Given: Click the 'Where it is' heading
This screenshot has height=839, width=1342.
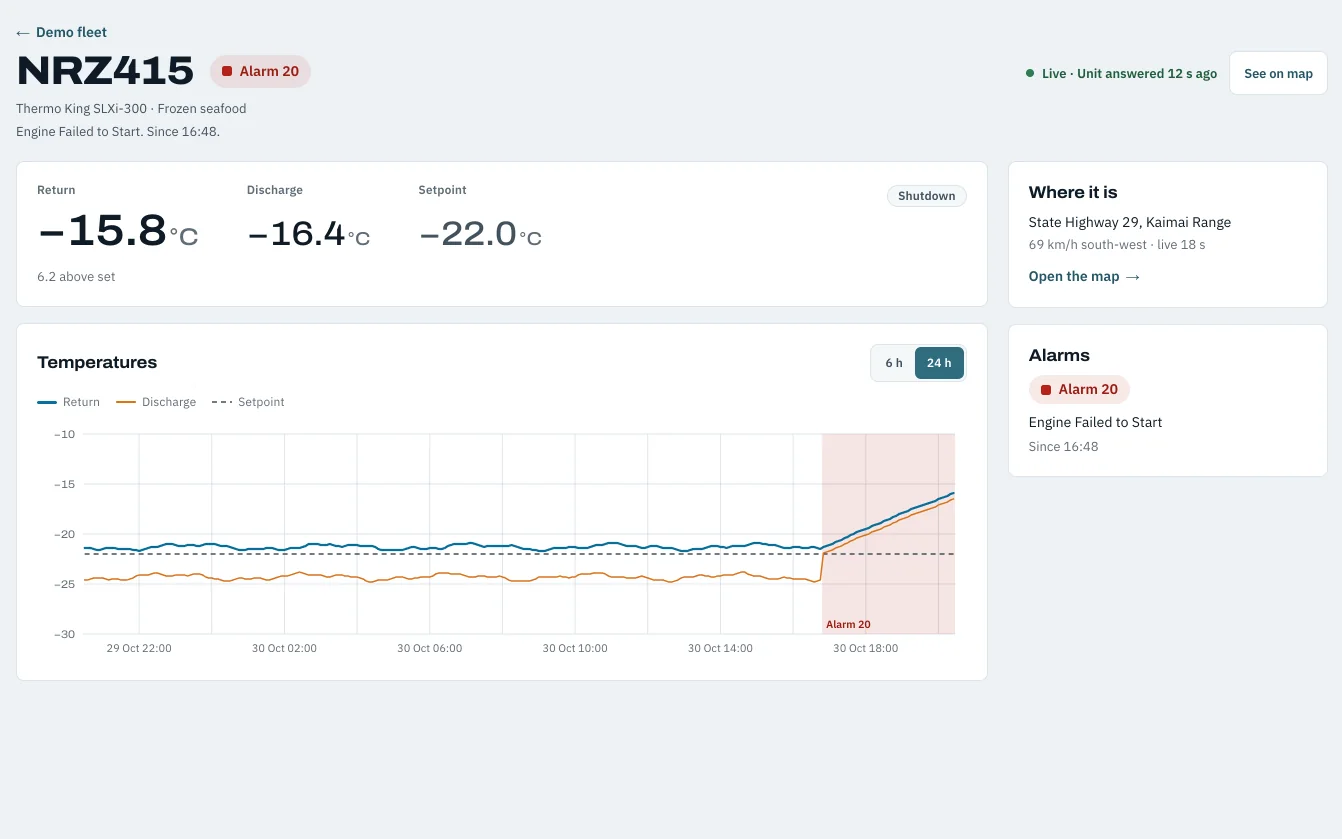Looking at the screenshot, I should tap(1073, 192).
